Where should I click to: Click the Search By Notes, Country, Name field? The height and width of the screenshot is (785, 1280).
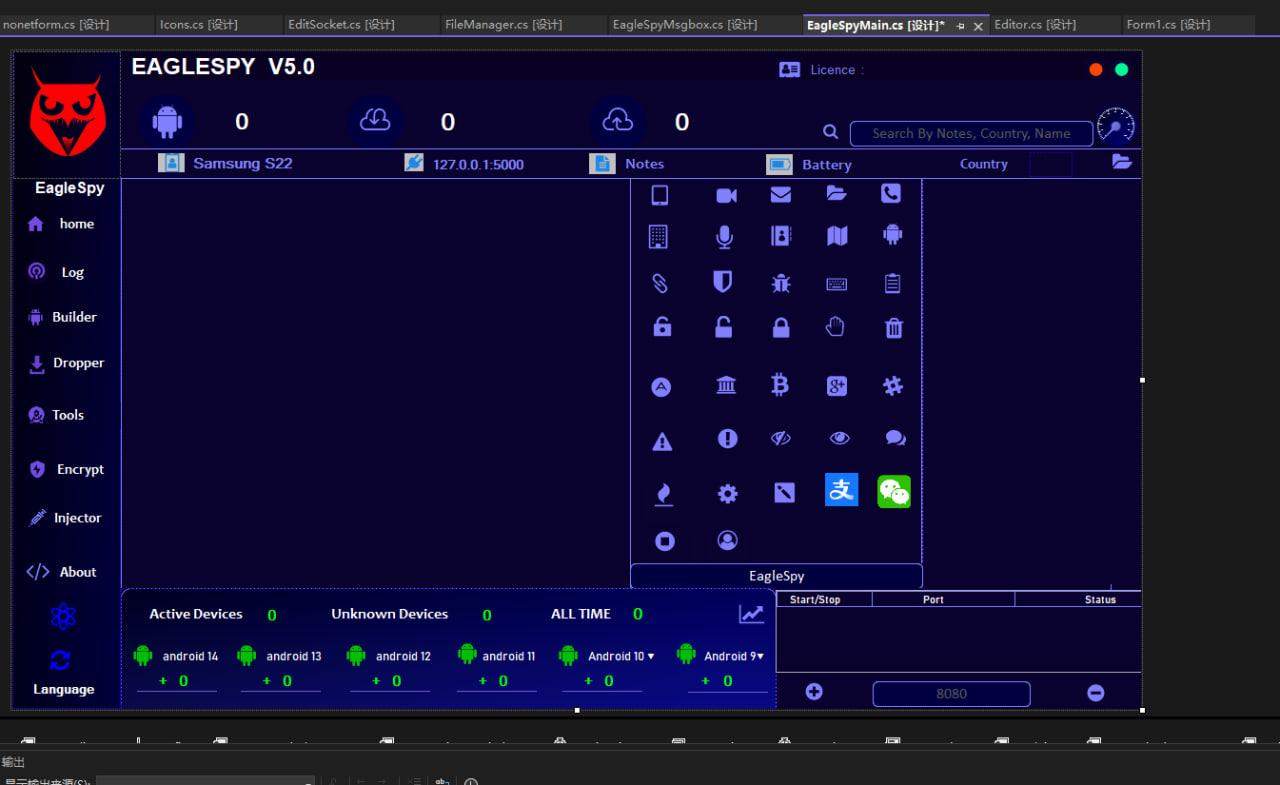[970, 134]
